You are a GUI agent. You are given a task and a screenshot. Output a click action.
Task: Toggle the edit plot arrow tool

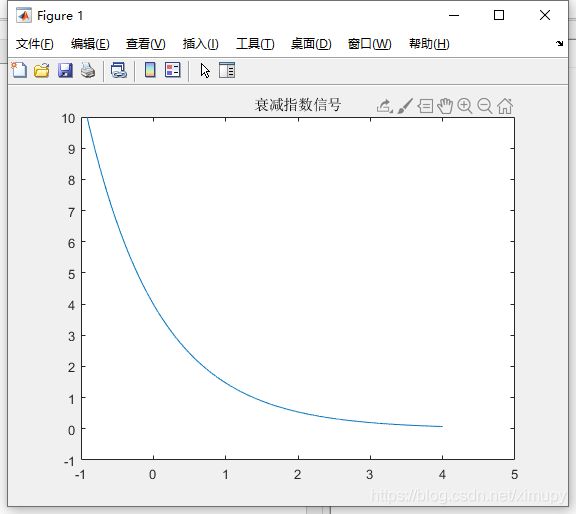coord(205,71)
